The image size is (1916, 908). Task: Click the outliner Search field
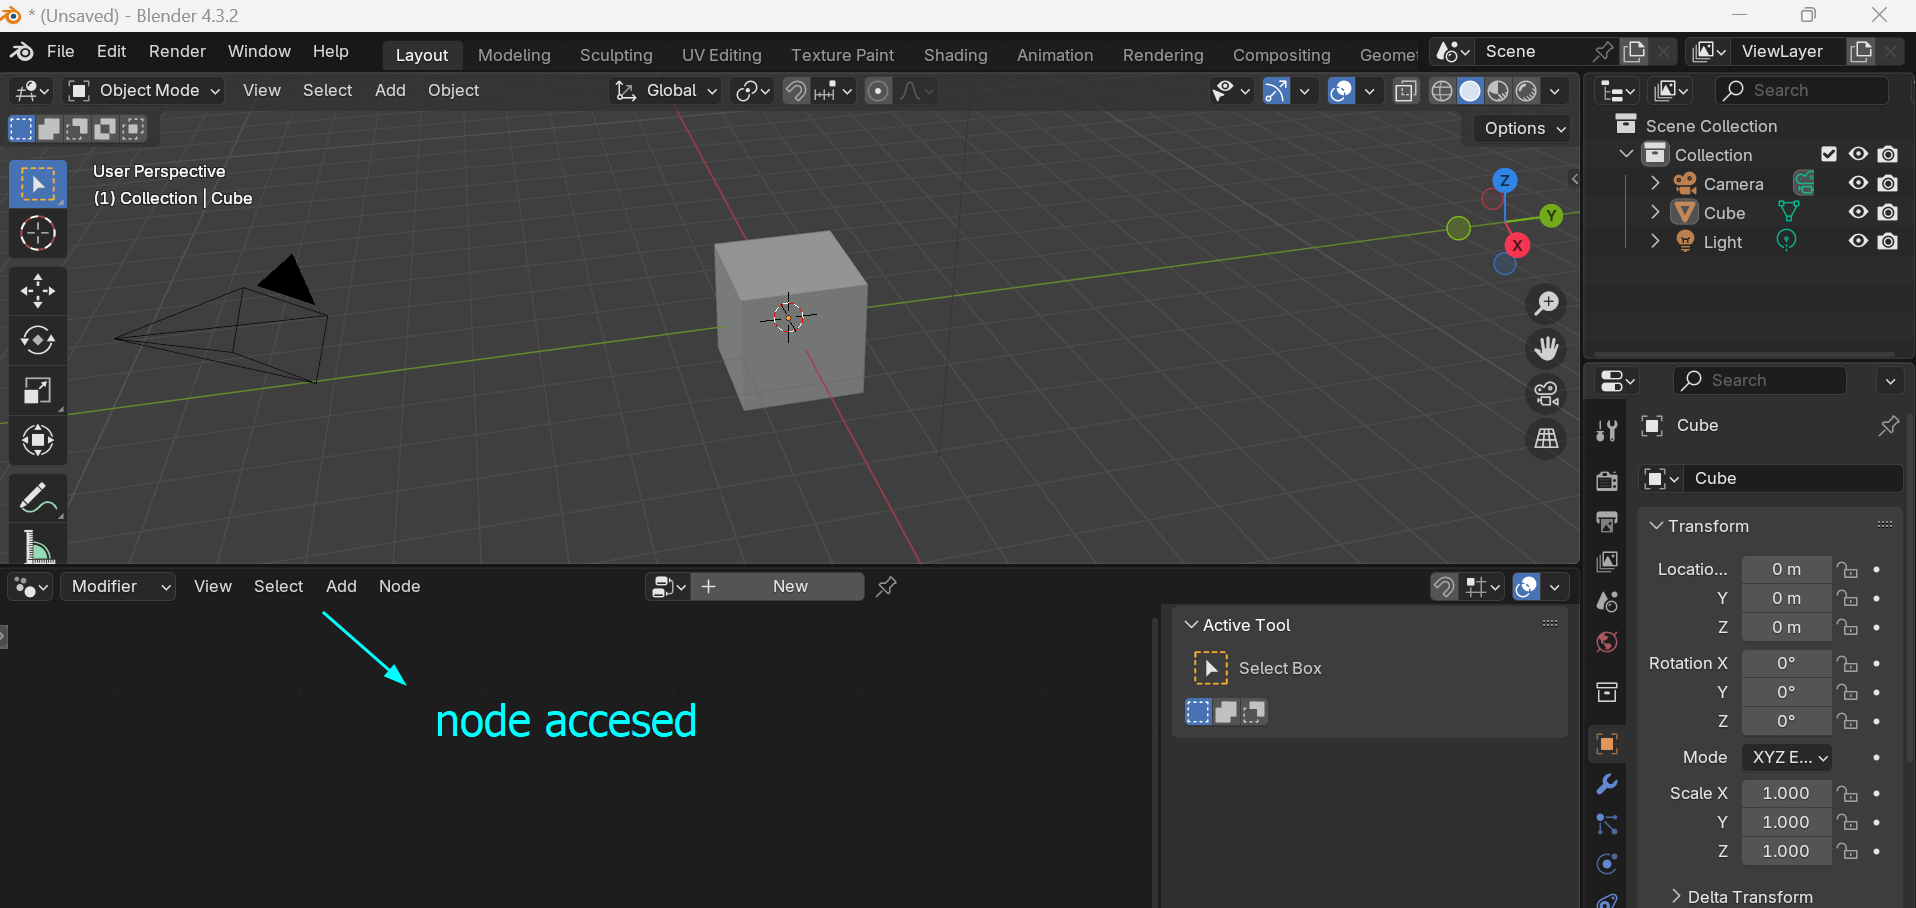[1802, 90]
